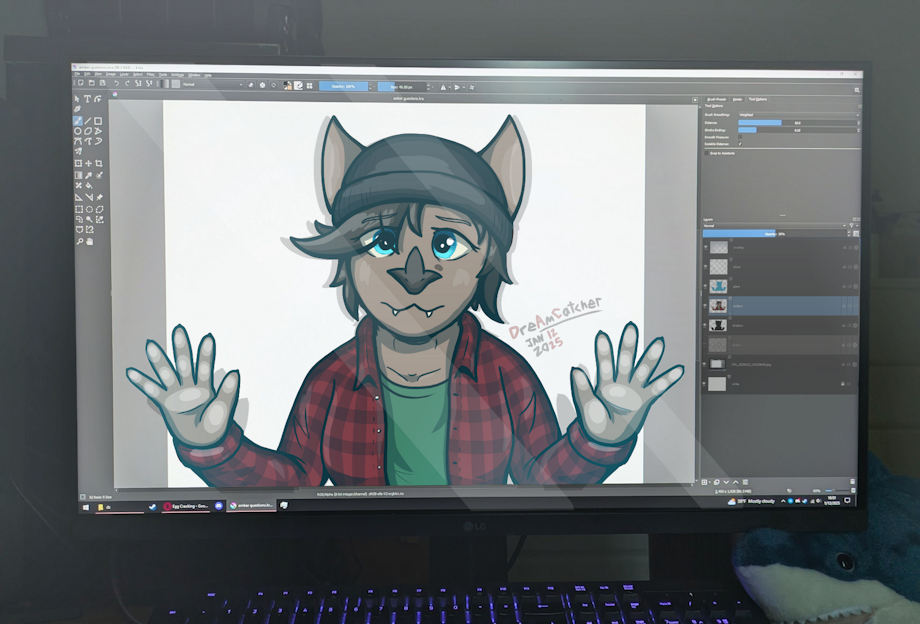The height and width of the screenshot is (624, 920).
Task: Select the Pan hand tool
Action: click(x=90, y=241)
